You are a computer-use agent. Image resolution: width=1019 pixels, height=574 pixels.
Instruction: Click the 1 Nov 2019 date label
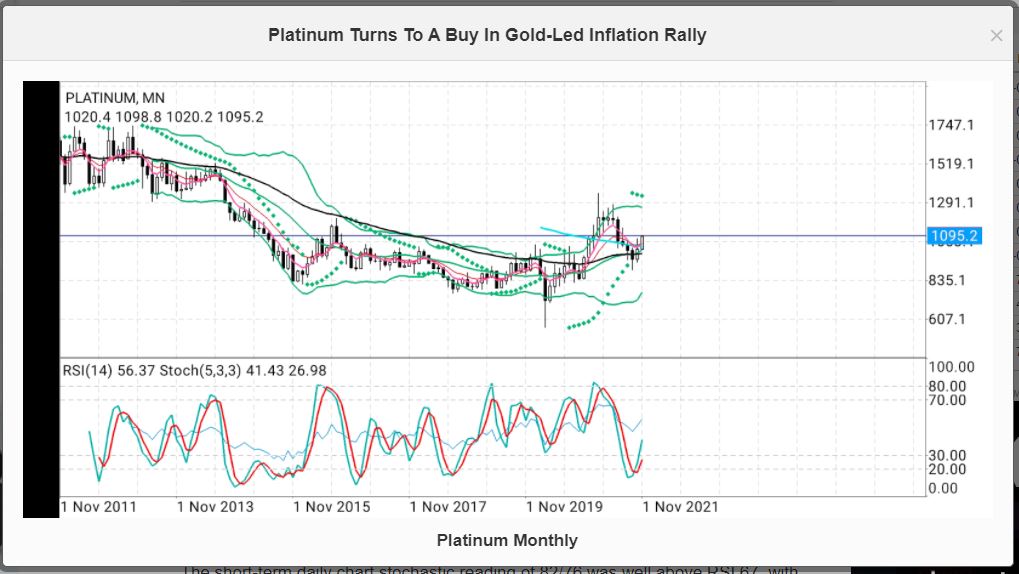[x=564, y=507]
